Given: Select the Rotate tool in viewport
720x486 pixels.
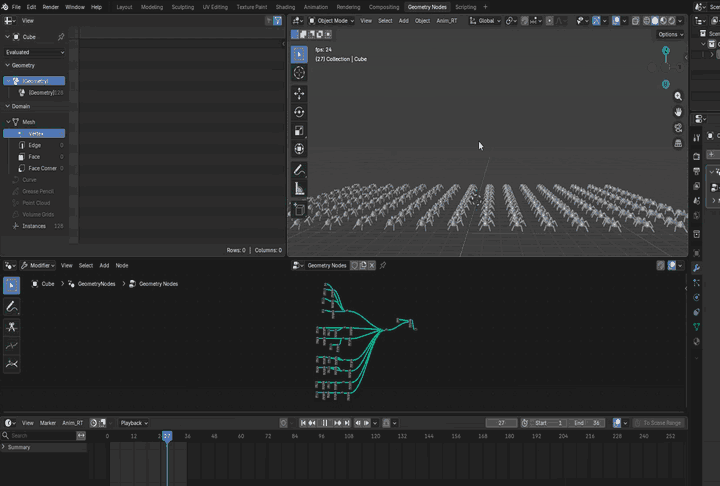Looking at the screenshot, I should [299, 112].
